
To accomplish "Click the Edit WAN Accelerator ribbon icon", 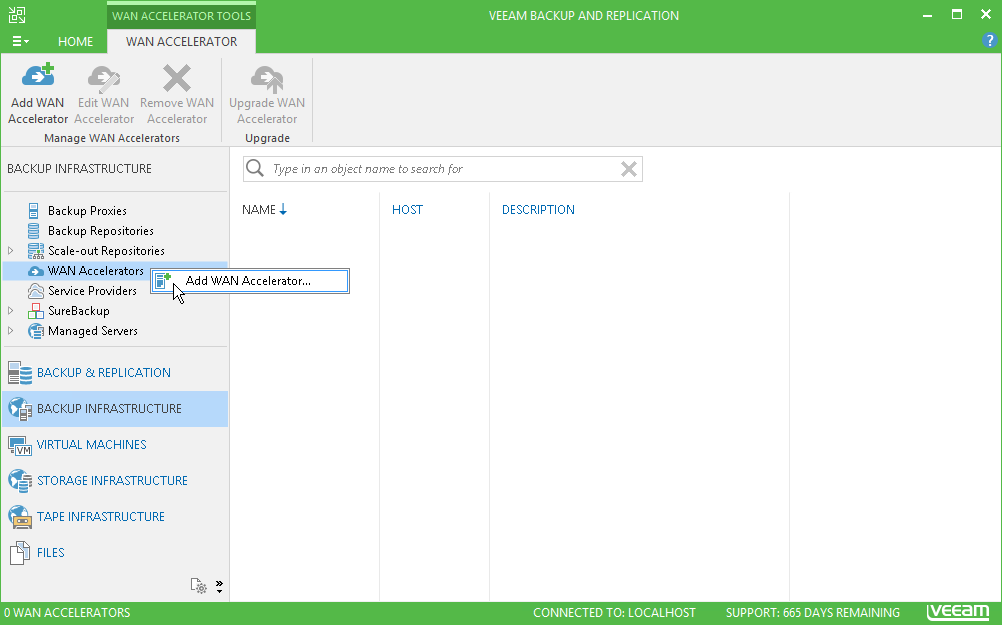I will coord(104,77).
